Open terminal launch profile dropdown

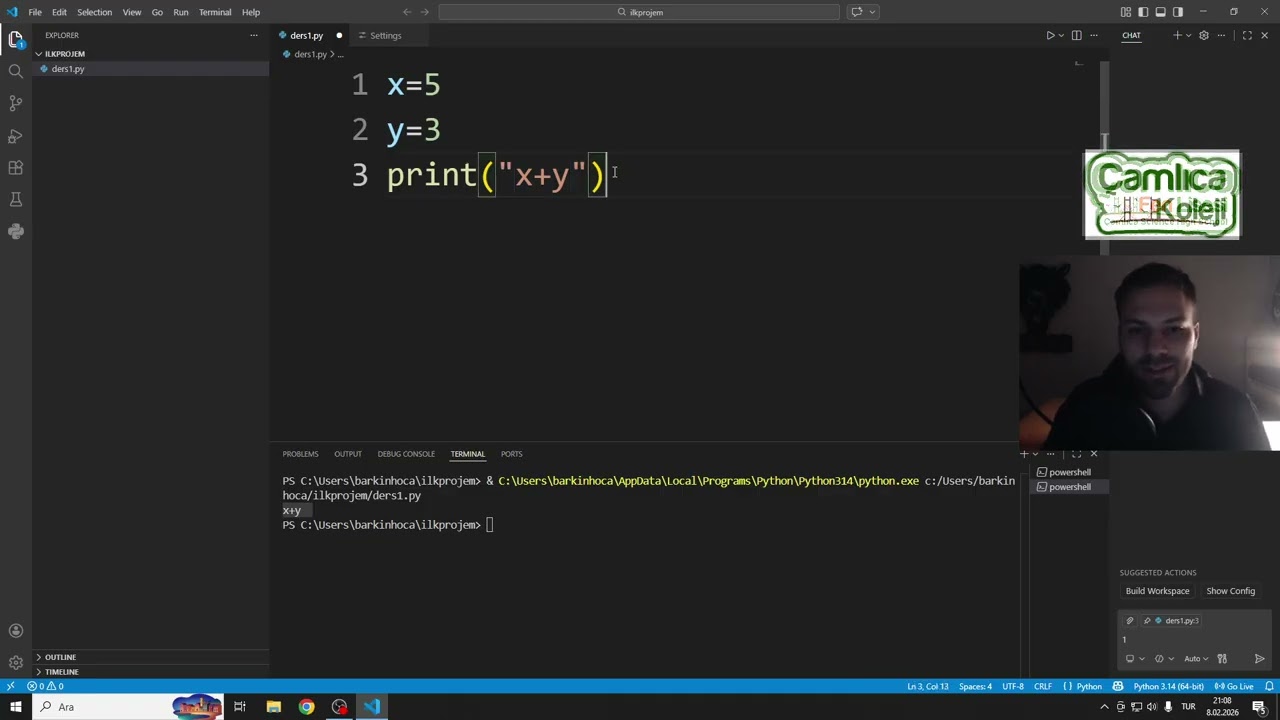[x=1036, y=454]
